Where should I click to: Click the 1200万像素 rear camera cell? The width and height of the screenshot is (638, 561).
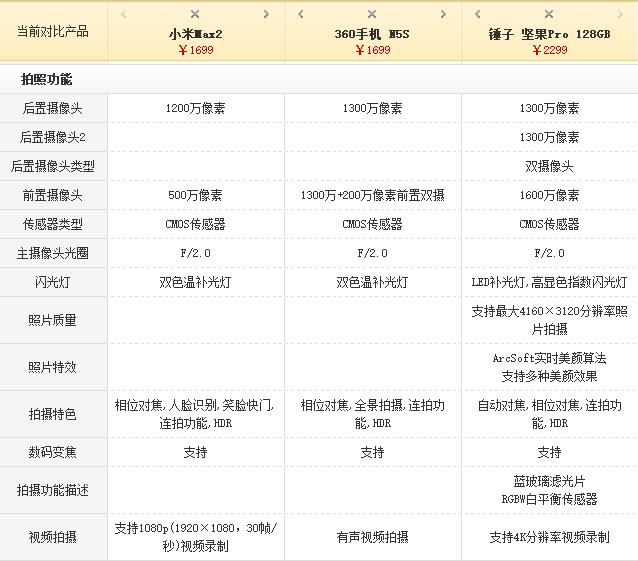click(x=196, y=108)
